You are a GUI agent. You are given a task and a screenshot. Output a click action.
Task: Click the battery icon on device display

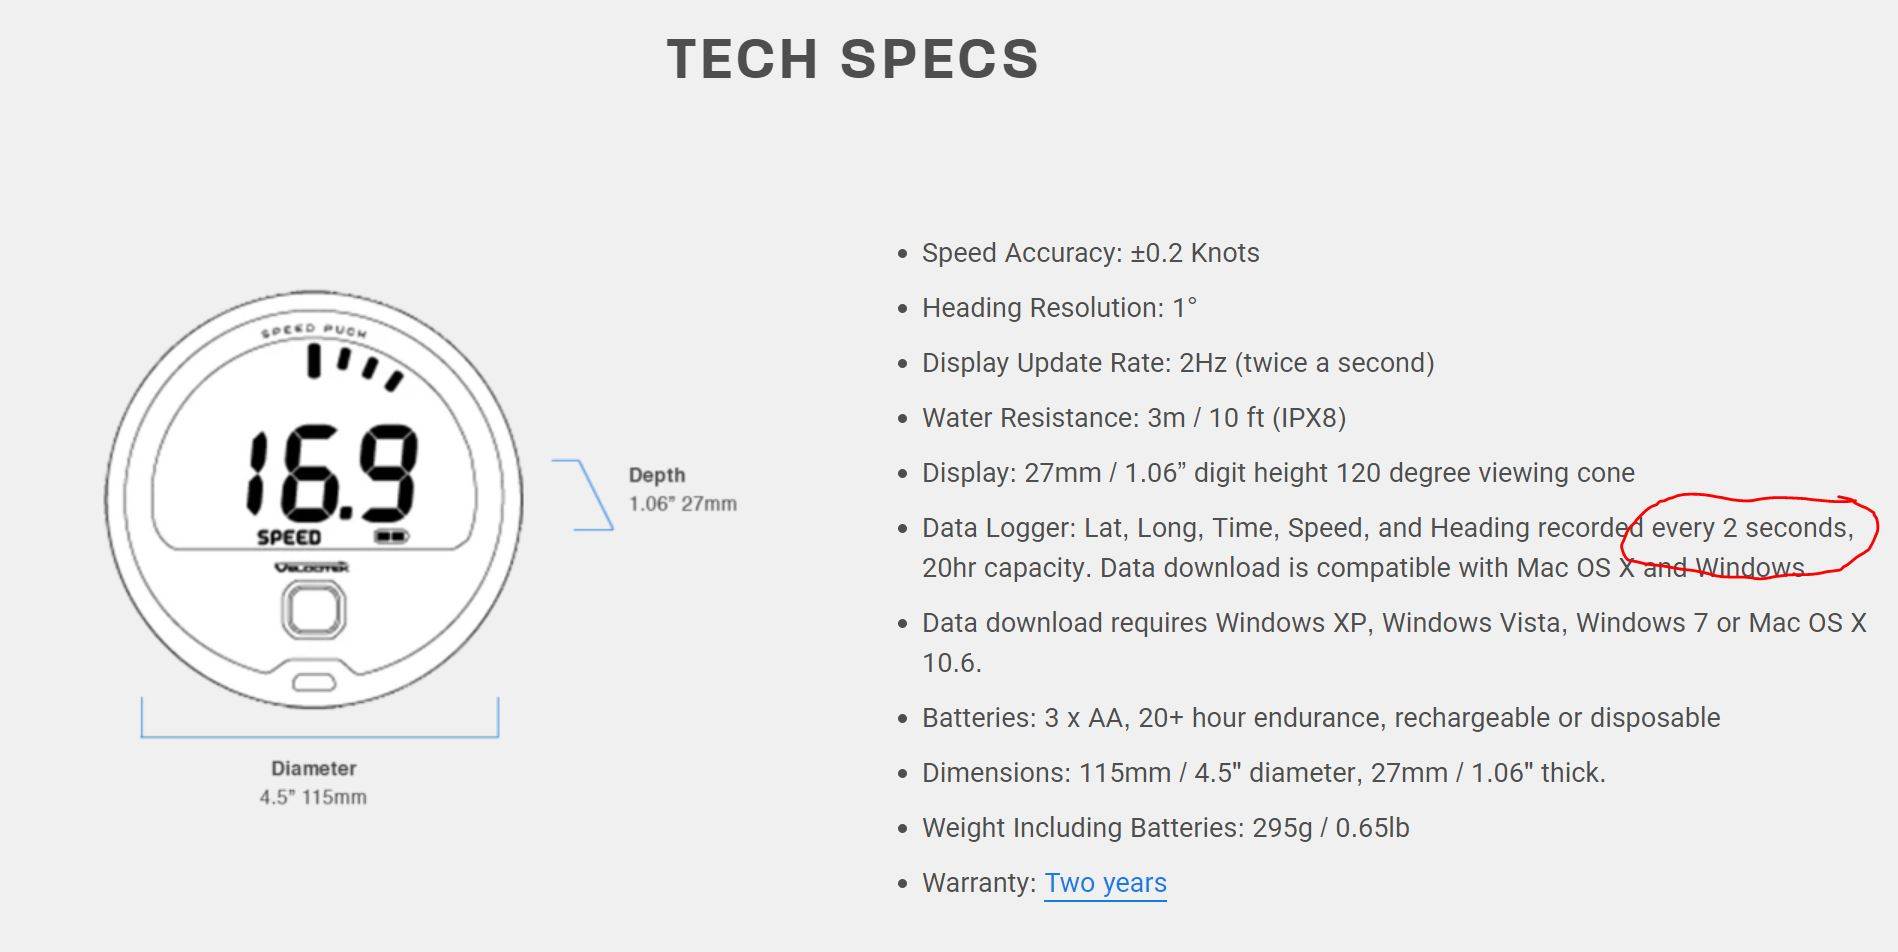391,537
